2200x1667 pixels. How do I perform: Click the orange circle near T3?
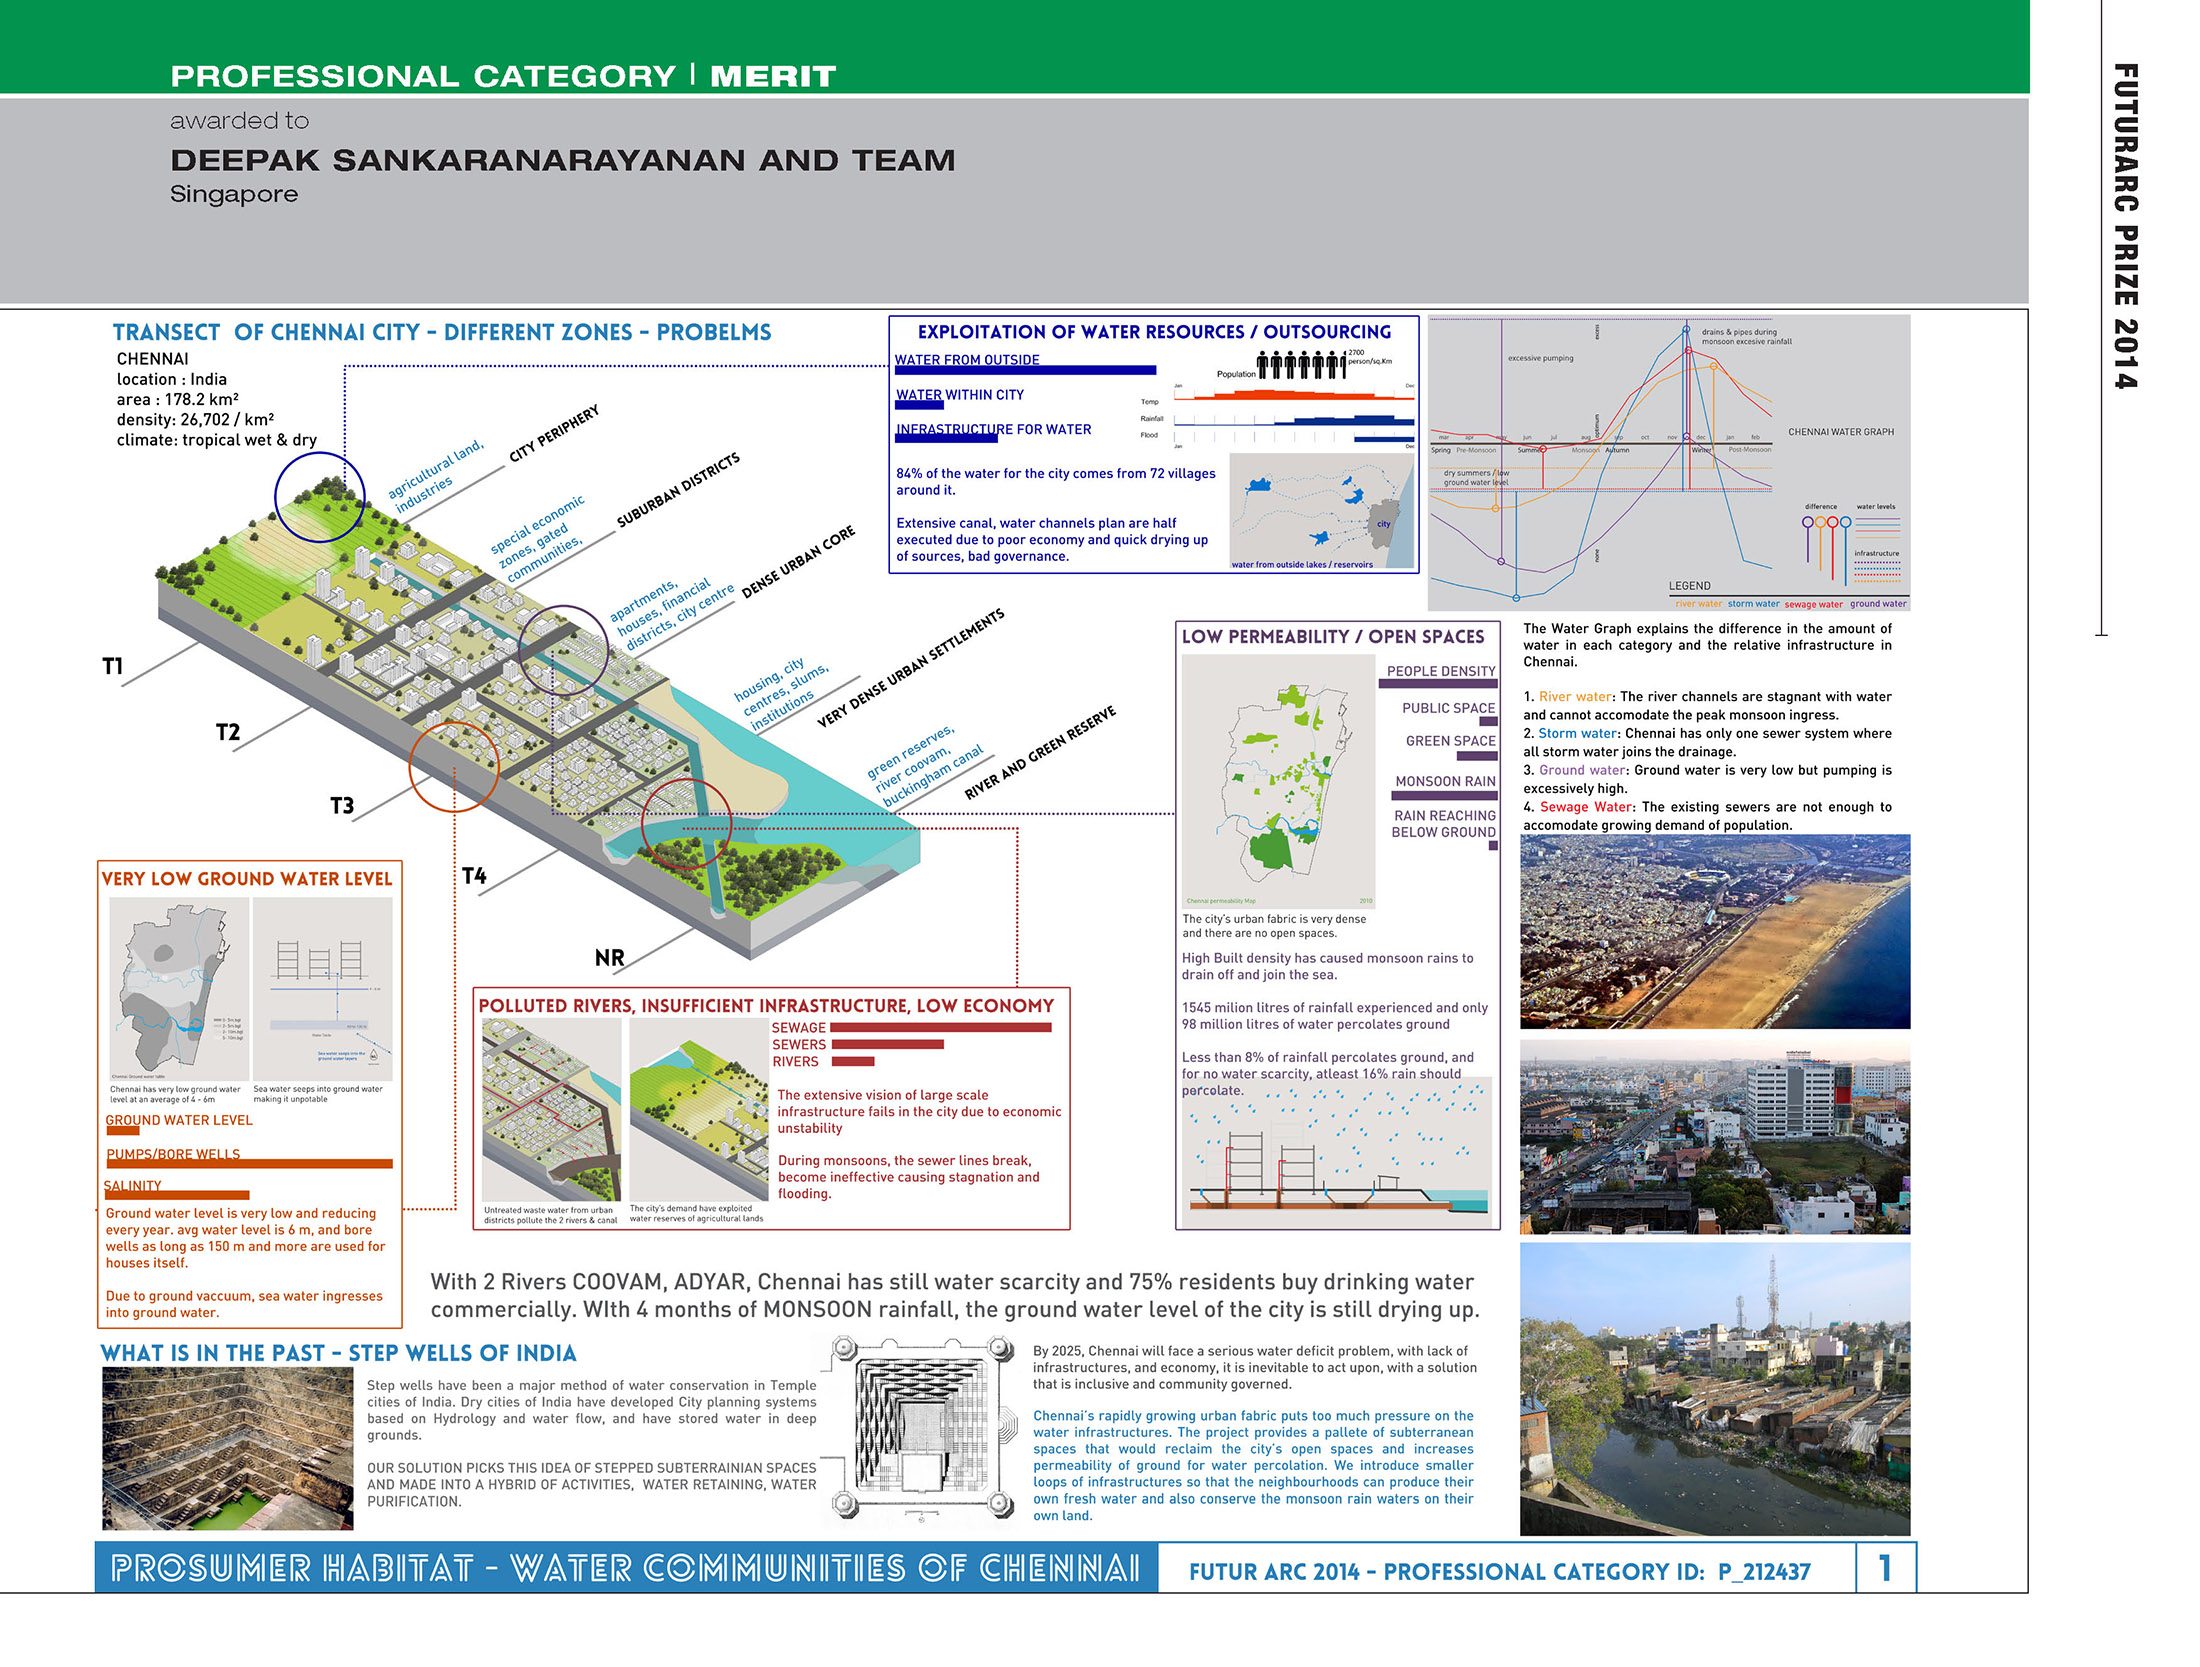(454, 766)
